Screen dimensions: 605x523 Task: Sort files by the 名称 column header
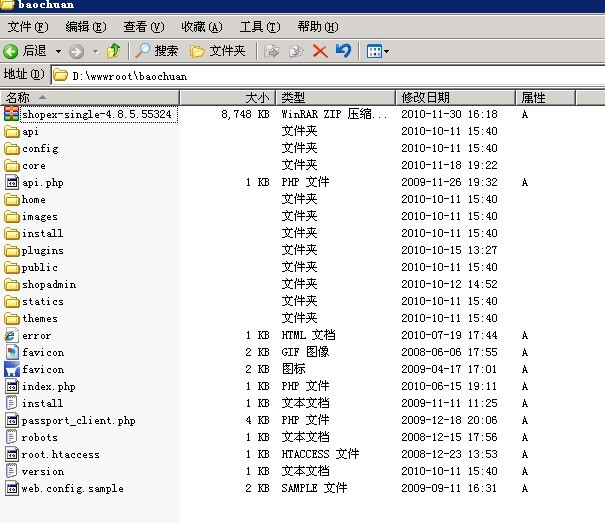pos(90,97)
